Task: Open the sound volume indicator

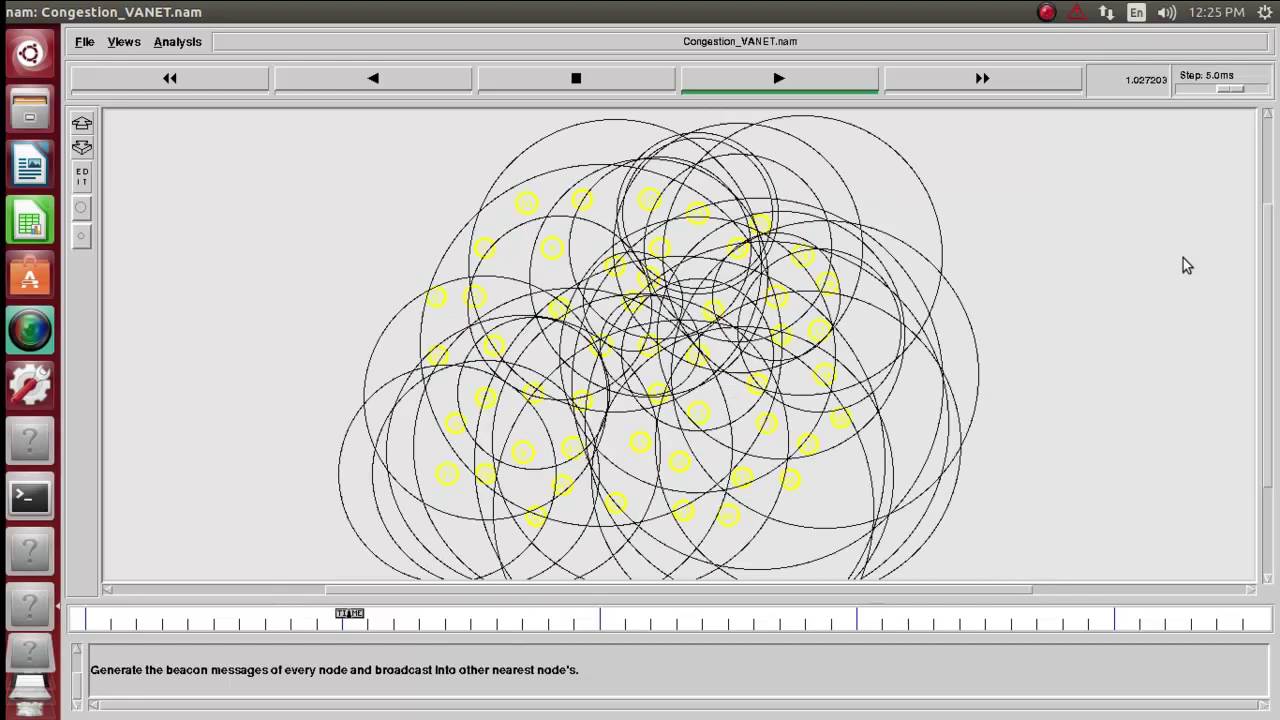Action: pyautogui.click(x=1166, y=12)
